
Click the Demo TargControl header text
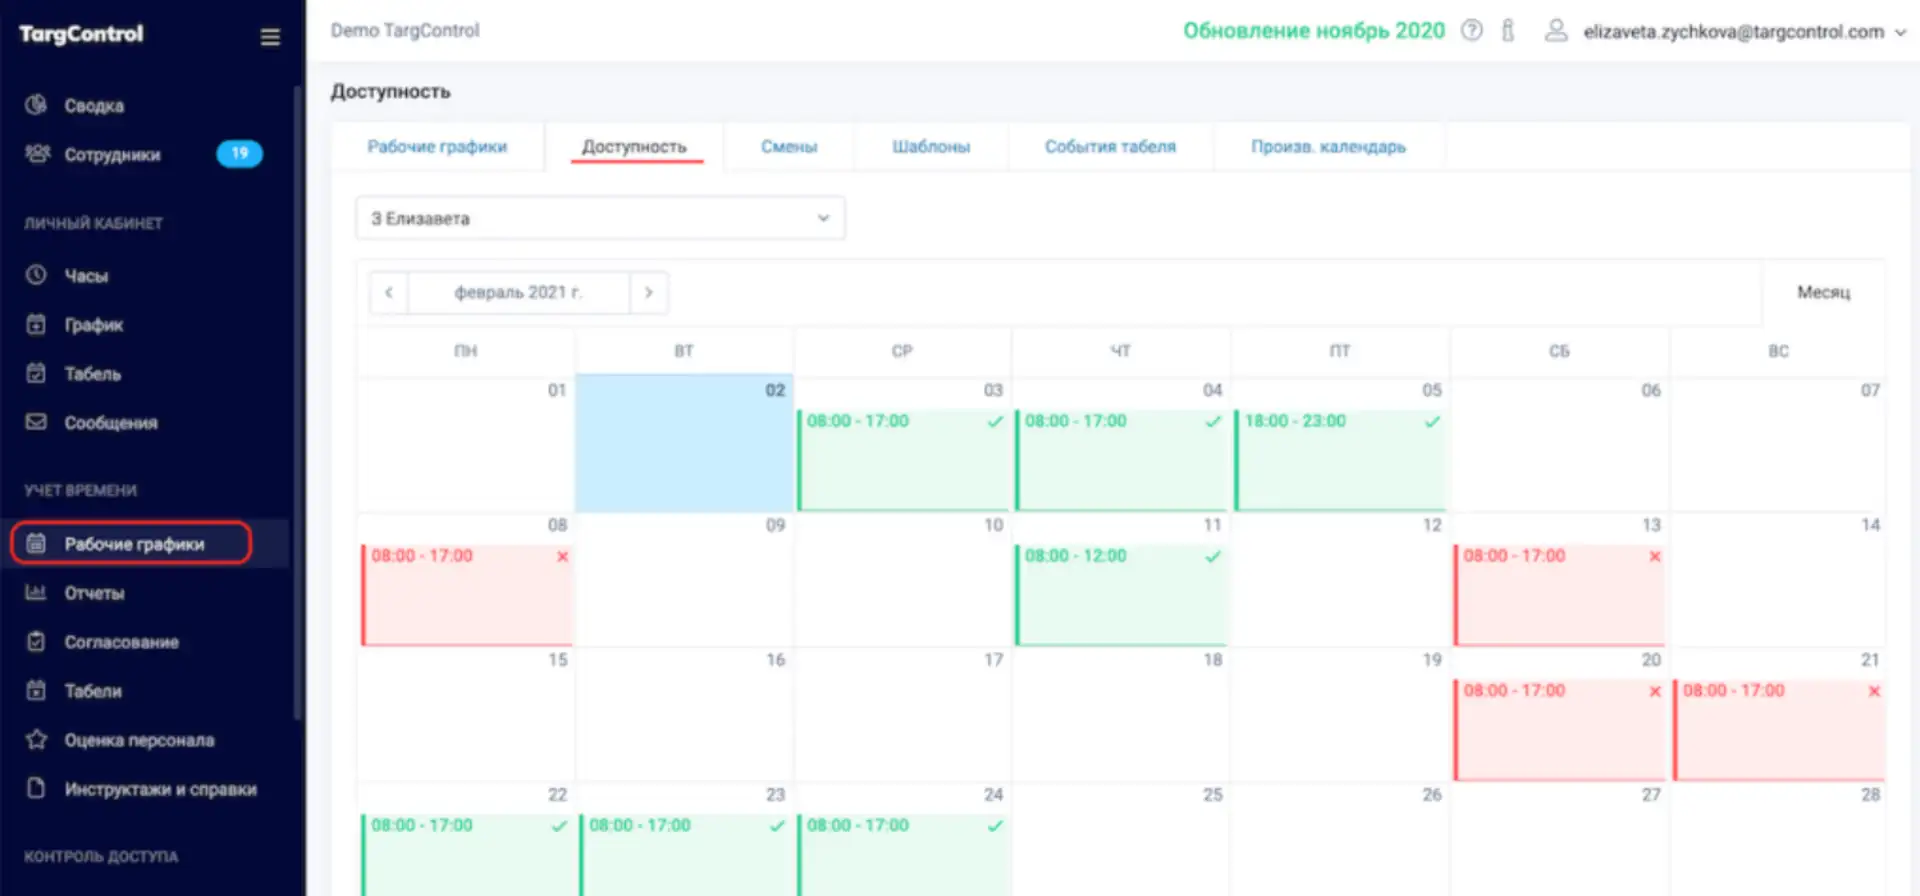click(x=405, y=30)
